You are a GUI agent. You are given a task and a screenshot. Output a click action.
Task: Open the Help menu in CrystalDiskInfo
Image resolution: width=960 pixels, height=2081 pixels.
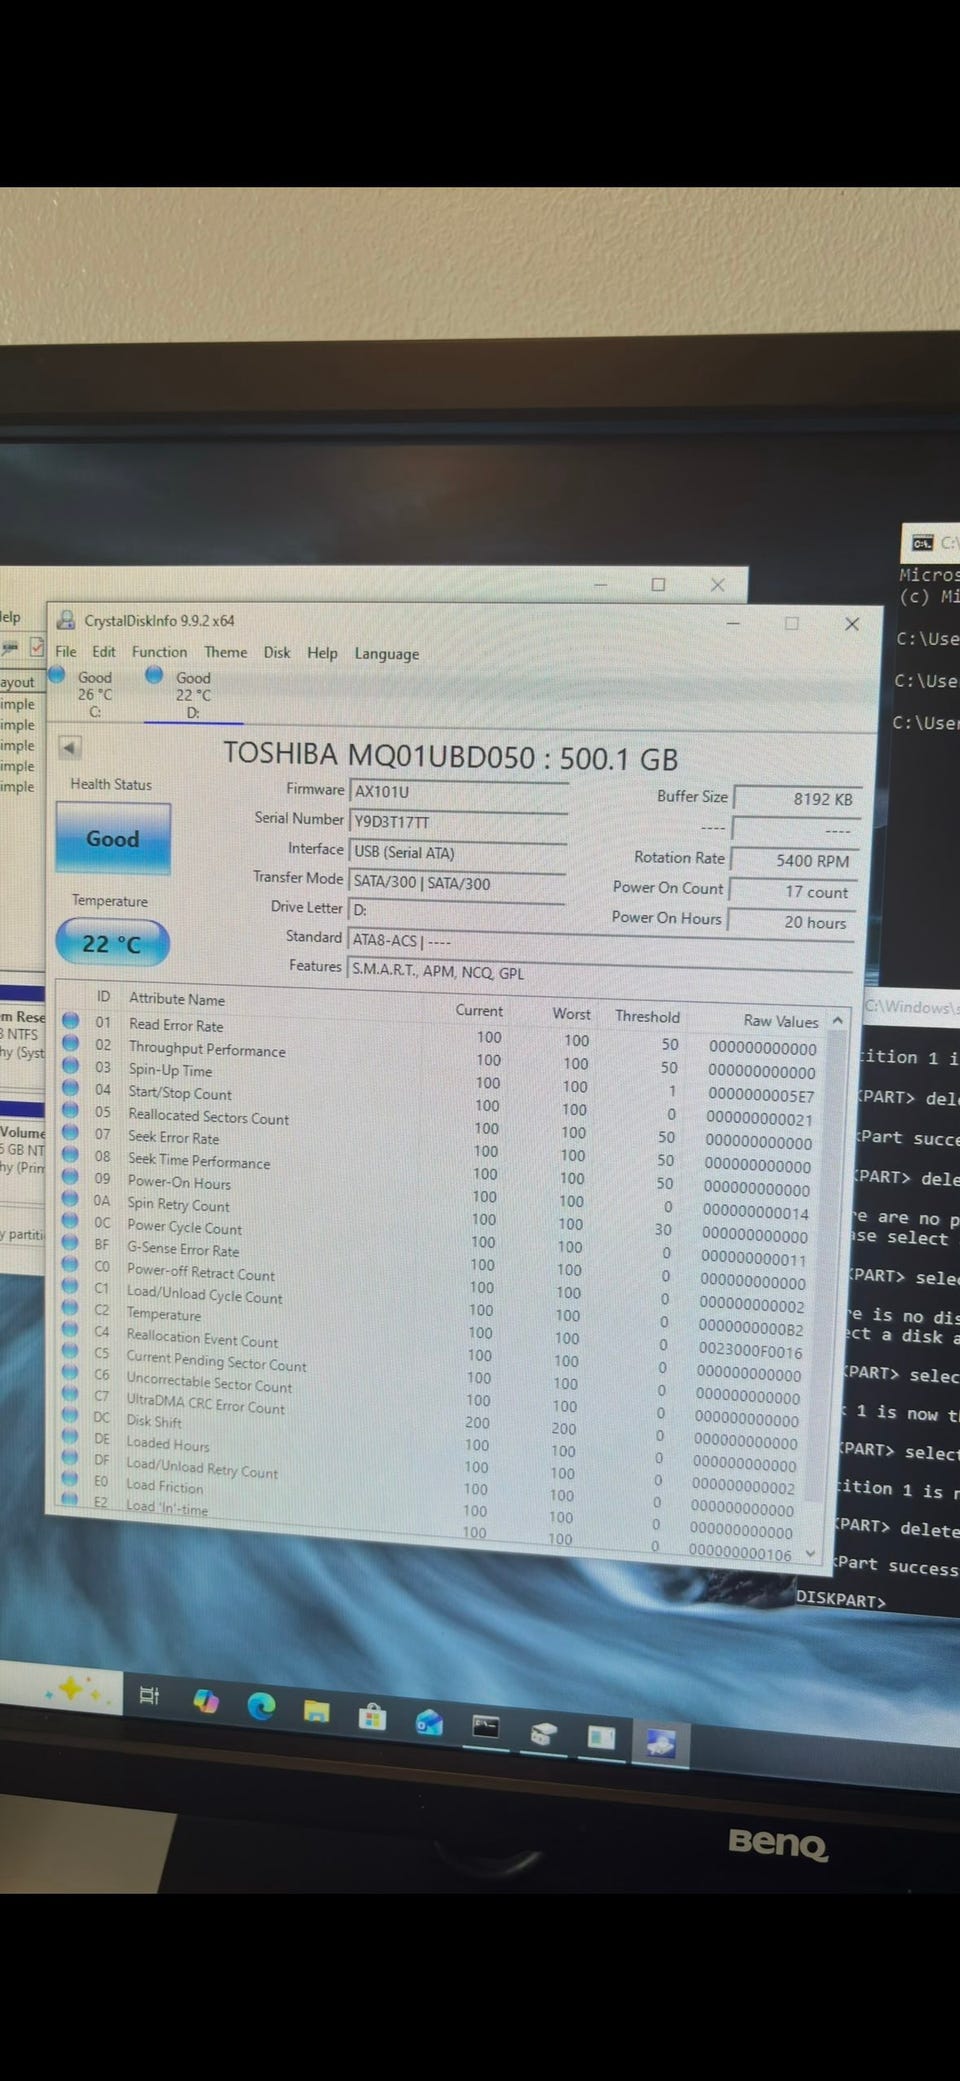pos(322,653)
